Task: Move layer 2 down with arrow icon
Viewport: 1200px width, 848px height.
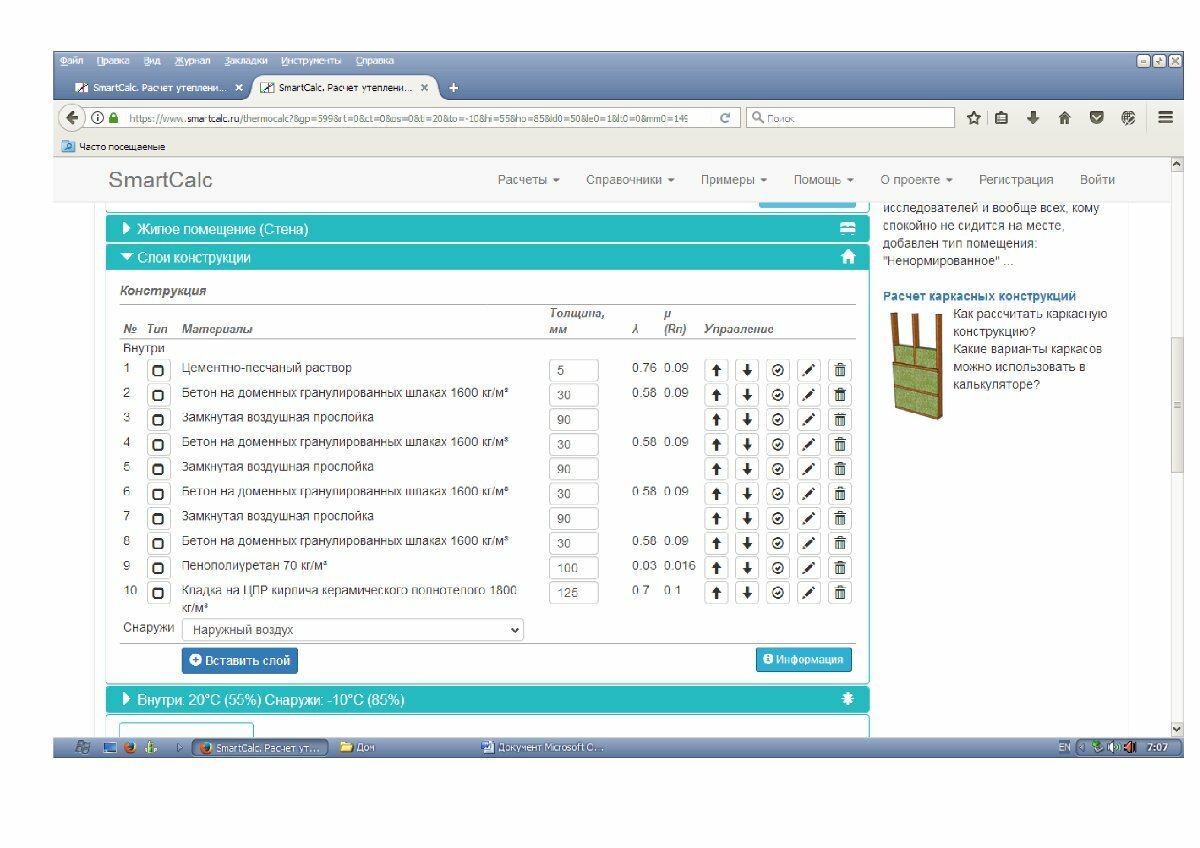Action: (747, 395)
